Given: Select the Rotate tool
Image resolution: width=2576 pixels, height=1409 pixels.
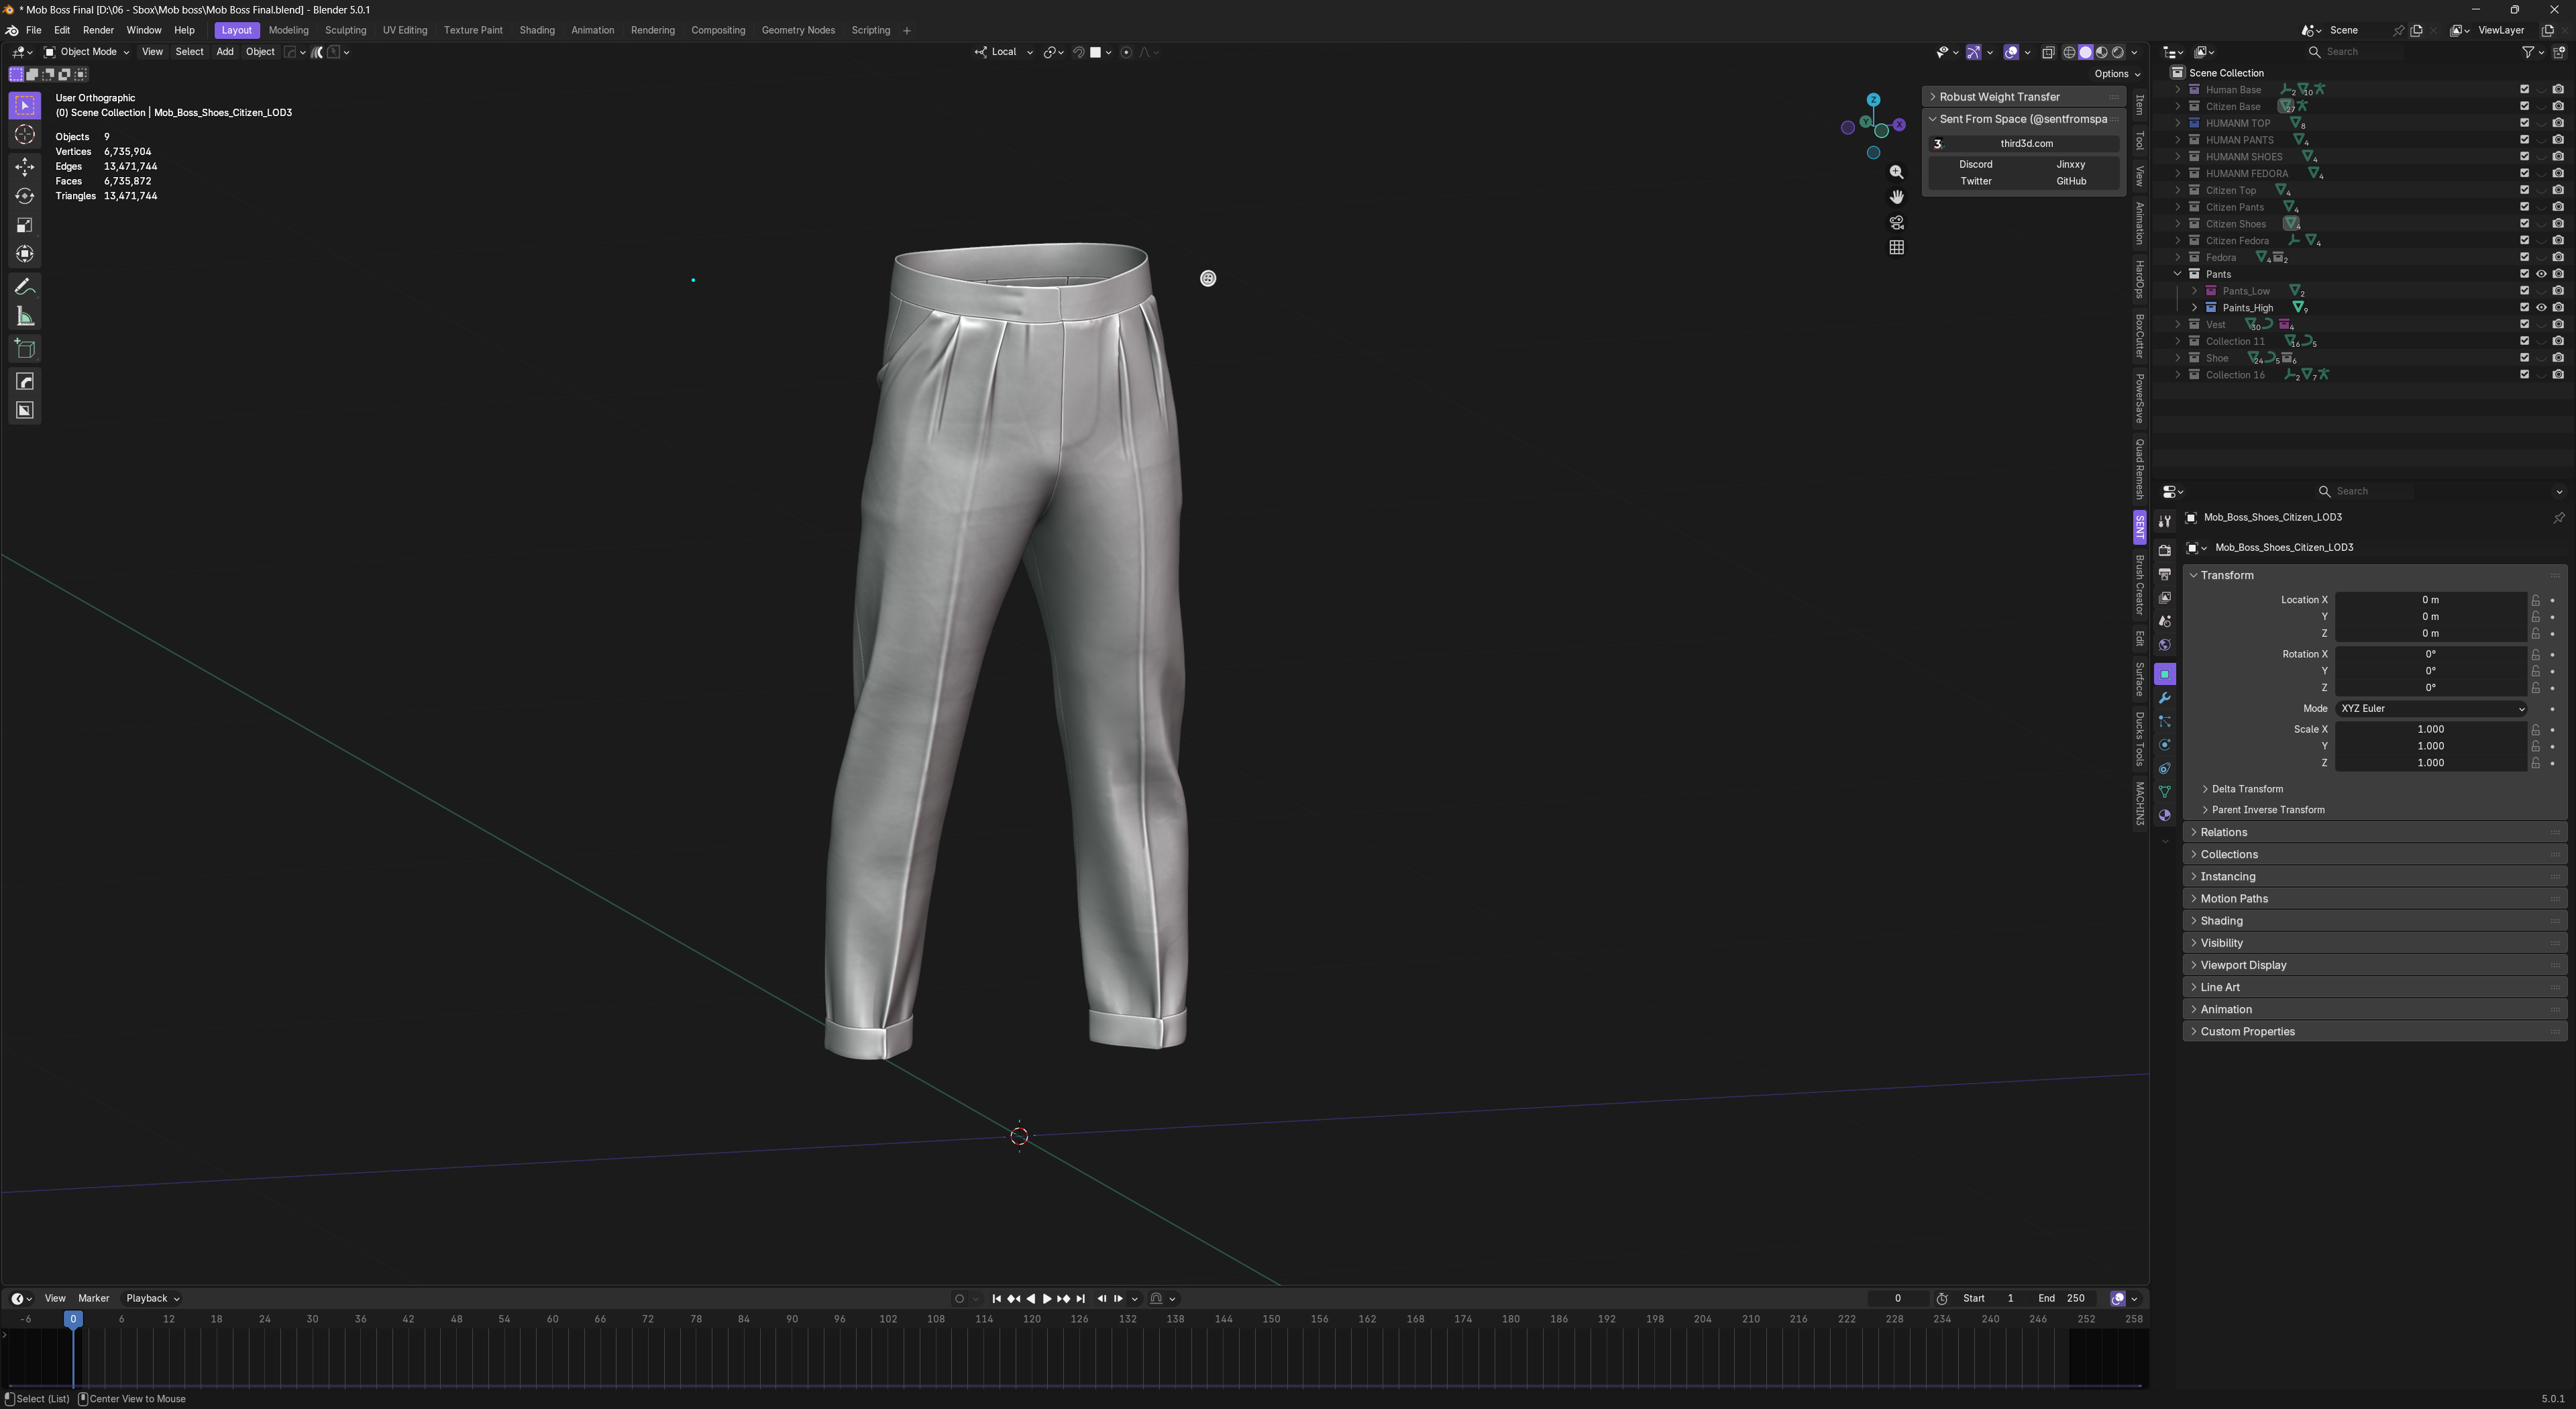Looking at the screenshot, I should pyautogui.click(x=25, y=196).
